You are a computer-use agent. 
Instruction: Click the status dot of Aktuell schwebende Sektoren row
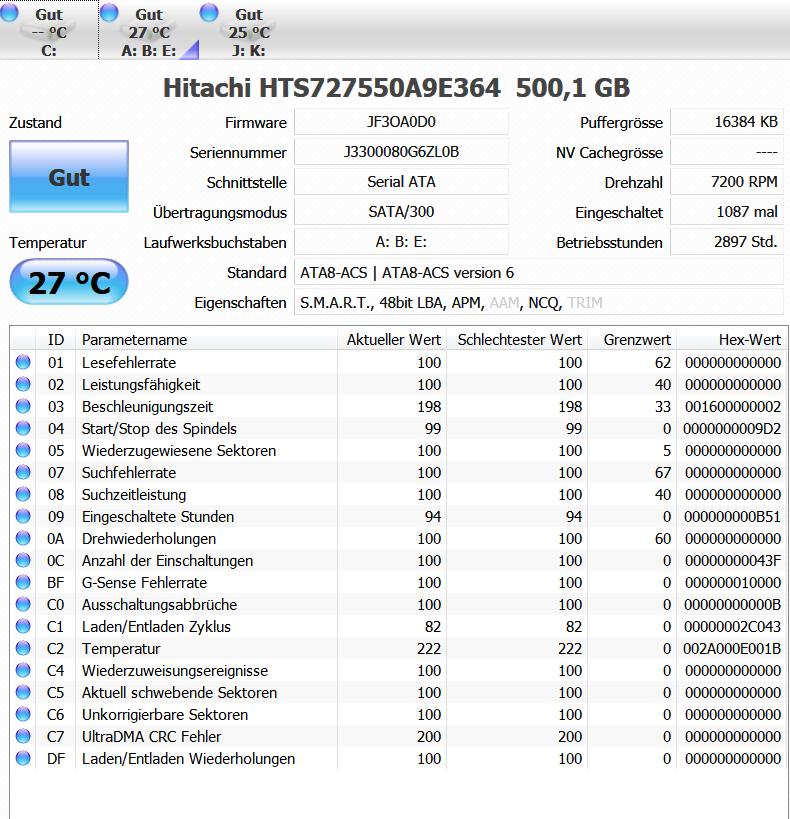[23, 692]
